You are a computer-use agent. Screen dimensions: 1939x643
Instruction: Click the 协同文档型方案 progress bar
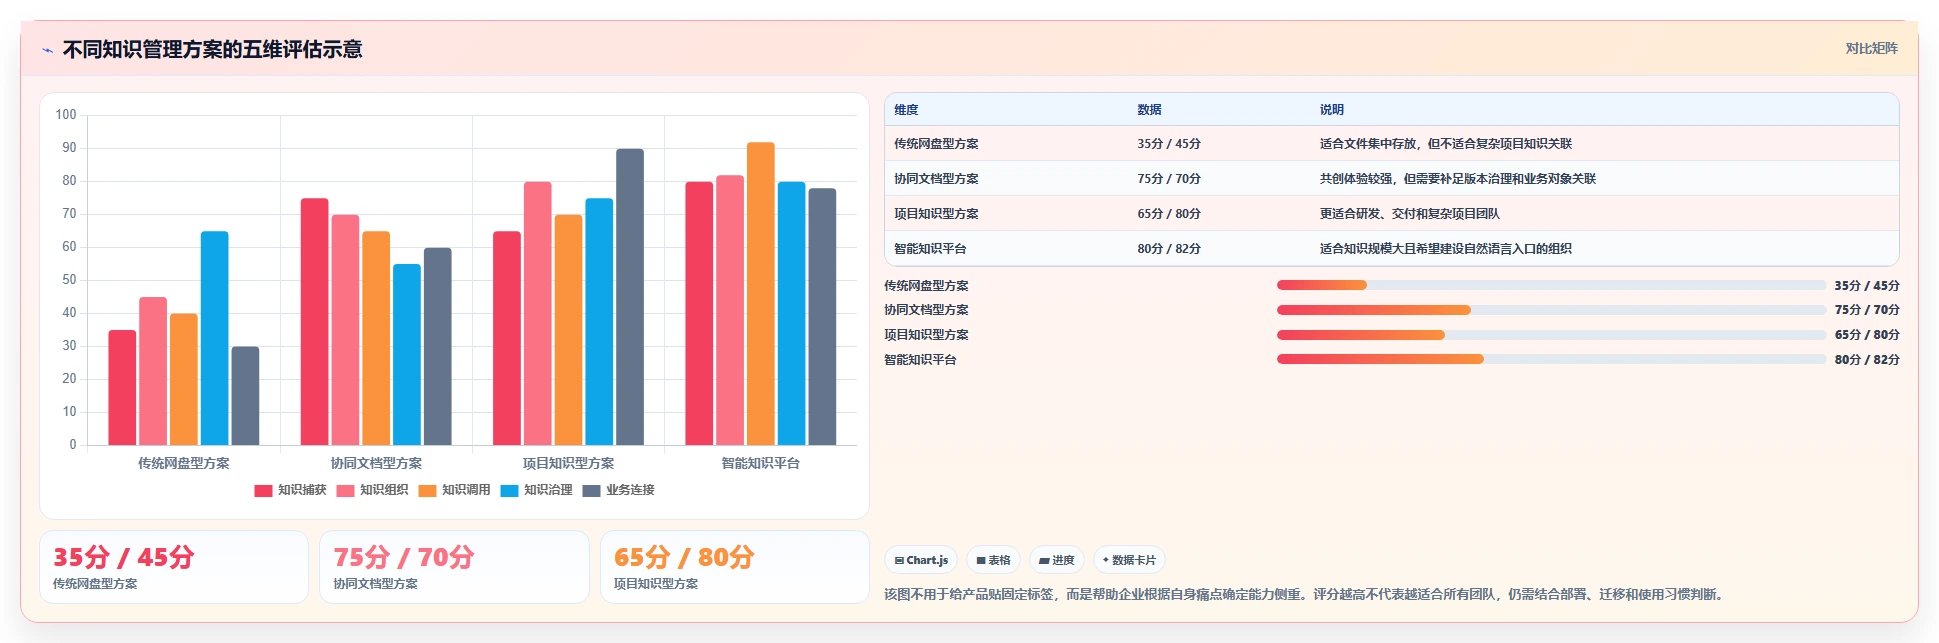pos(1551,310)
